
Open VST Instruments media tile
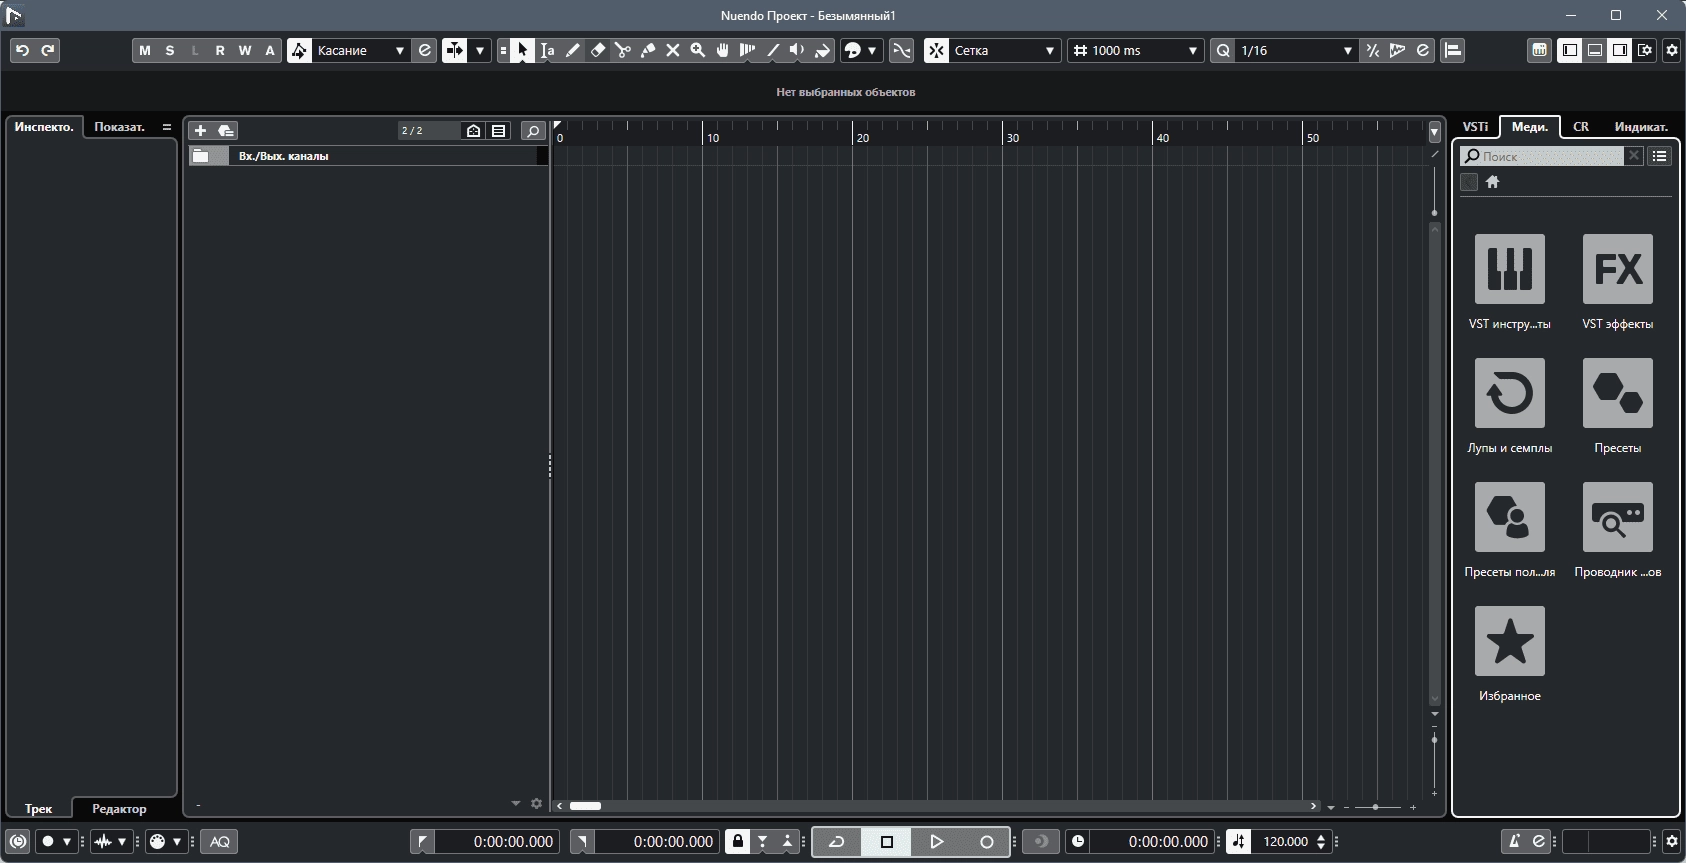(1509, 269)
